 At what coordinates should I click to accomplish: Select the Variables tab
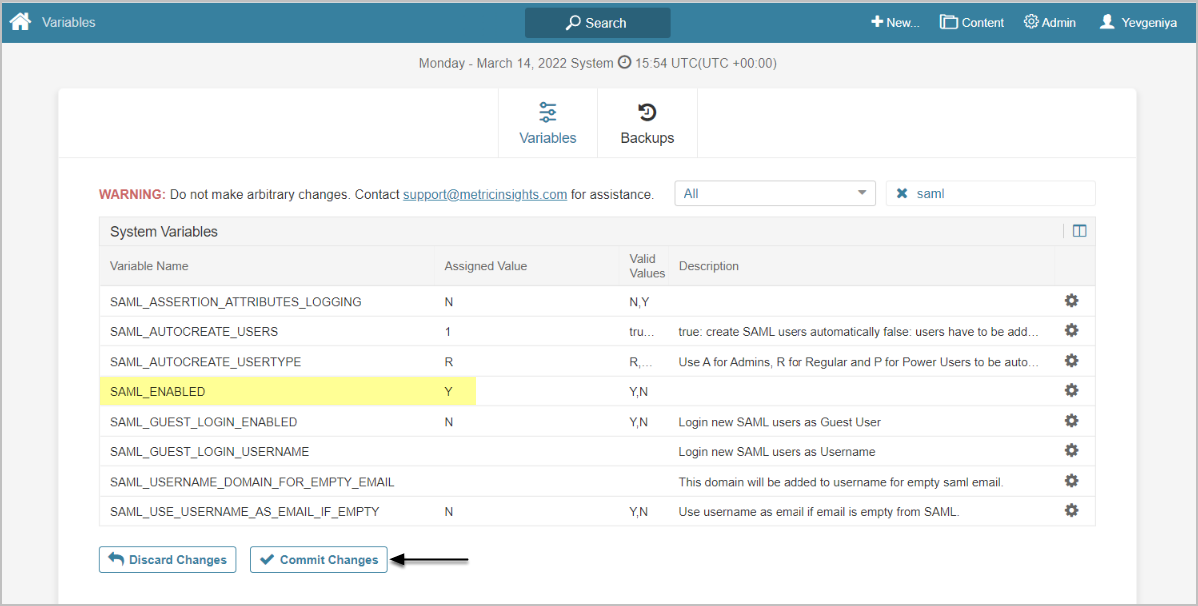tap(548, 123)
